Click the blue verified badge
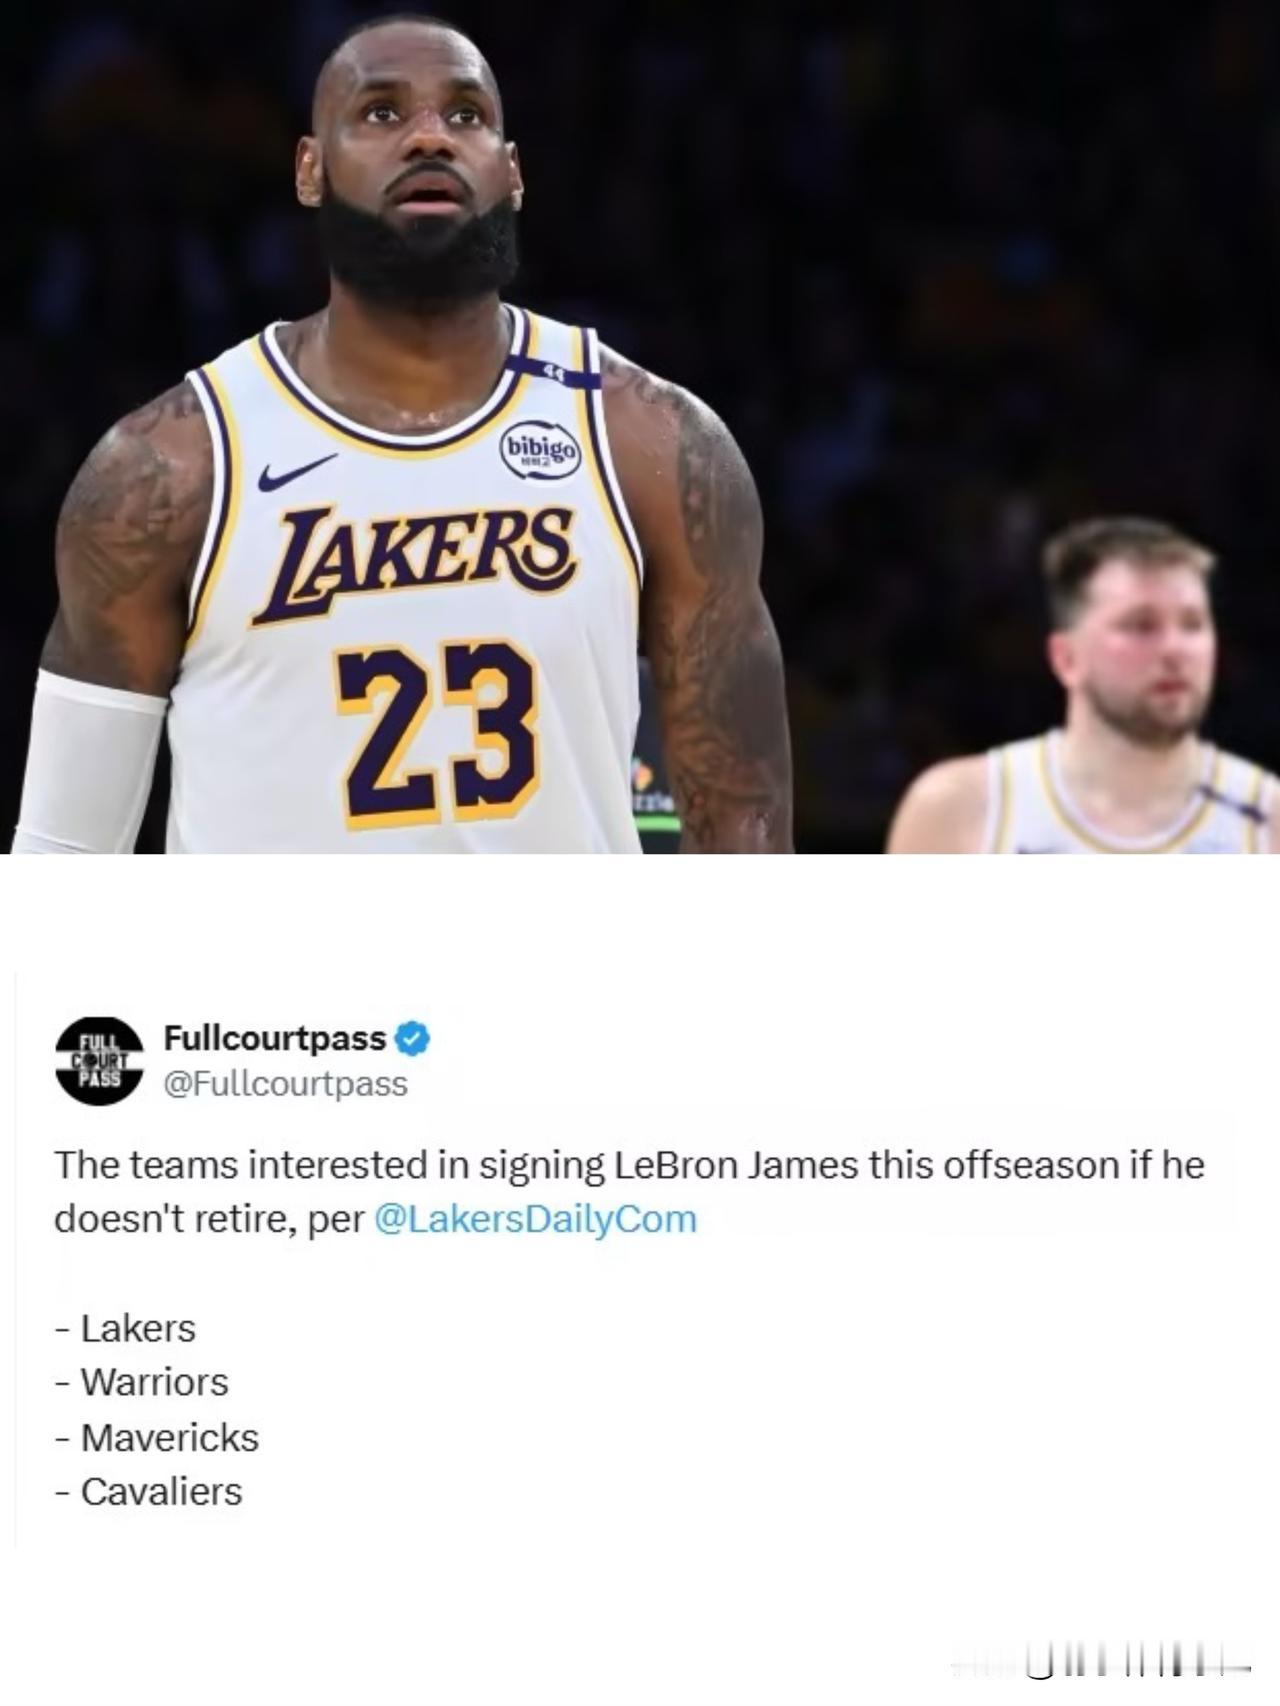This screenshot has height=1706, width=1280. pos(413,1039)
